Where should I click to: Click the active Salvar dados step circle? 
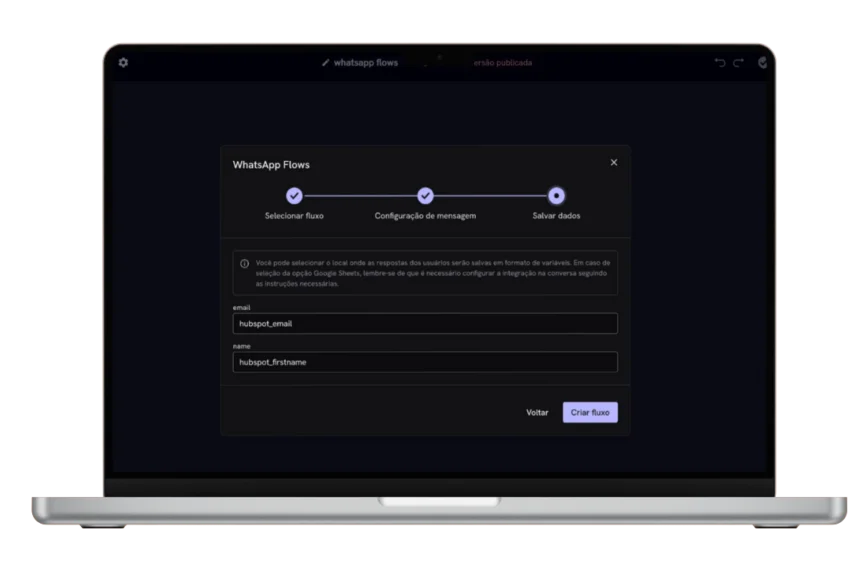coord(556,196)
